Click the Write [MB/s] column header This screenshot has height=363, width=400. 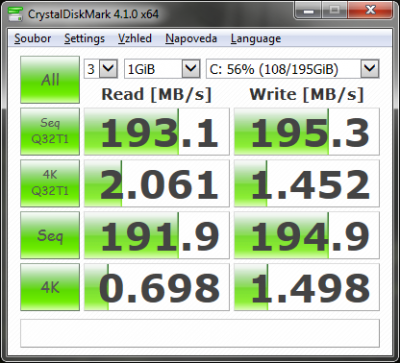pyautogui.click(x=307, y=94)
